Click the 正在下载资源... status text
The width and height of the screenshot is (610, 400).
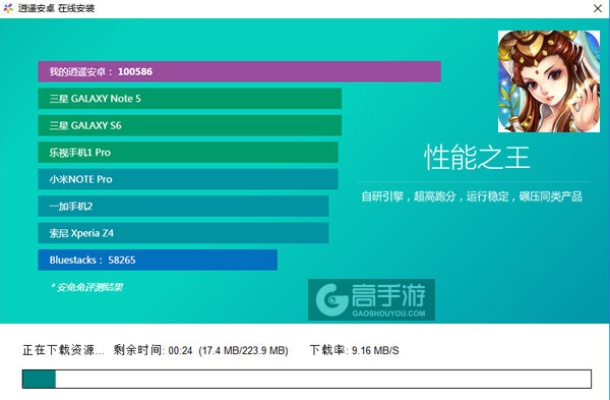[63, 350]
